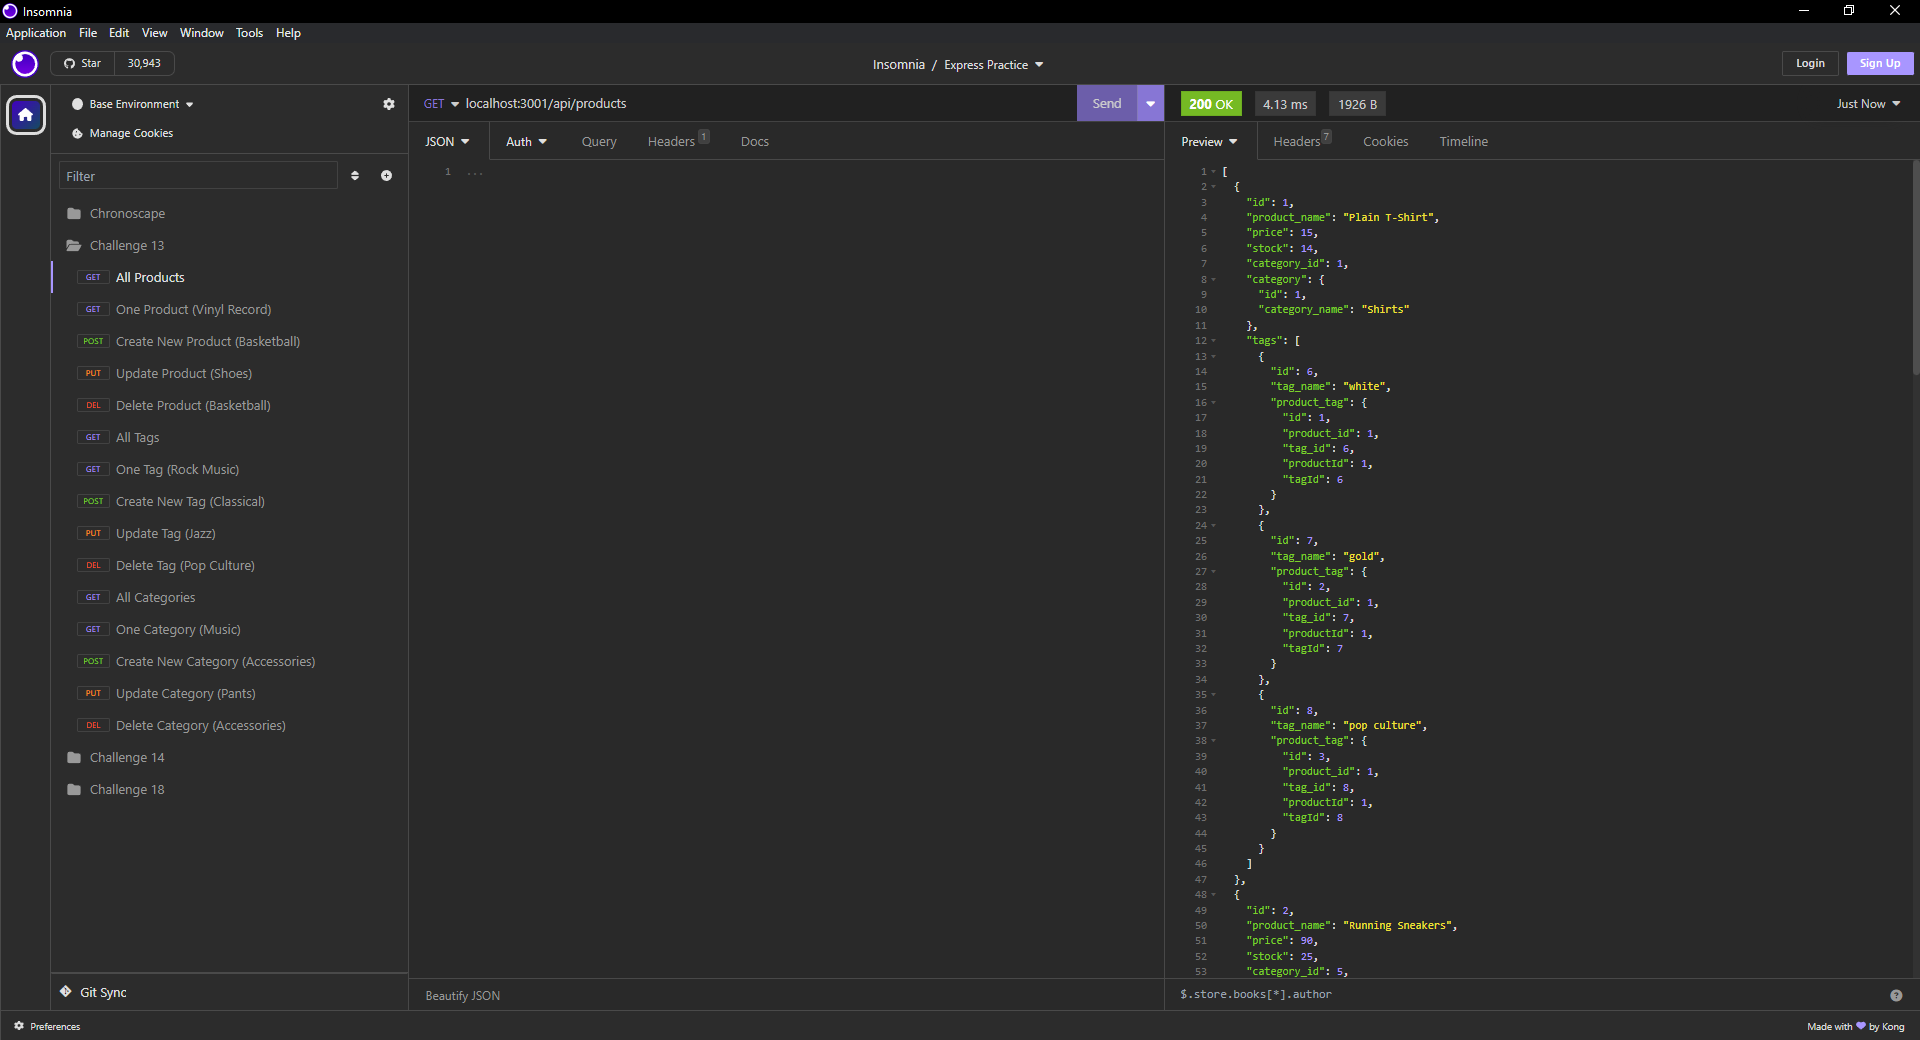The image size is (1920, 1040).
Task: Open the Auth dropdown tab
Action: (526, 142)
